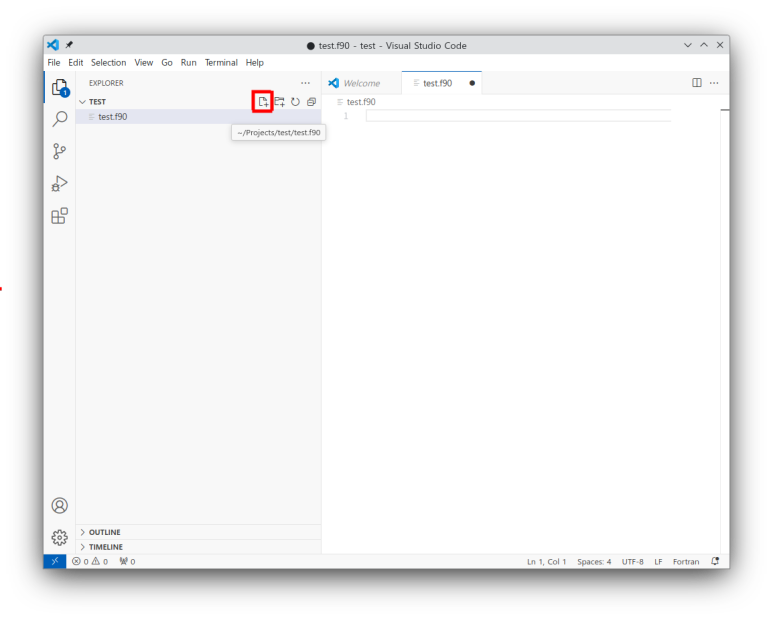
Task: Change indentation via Spaces: 4
Action: click(594, 561)
